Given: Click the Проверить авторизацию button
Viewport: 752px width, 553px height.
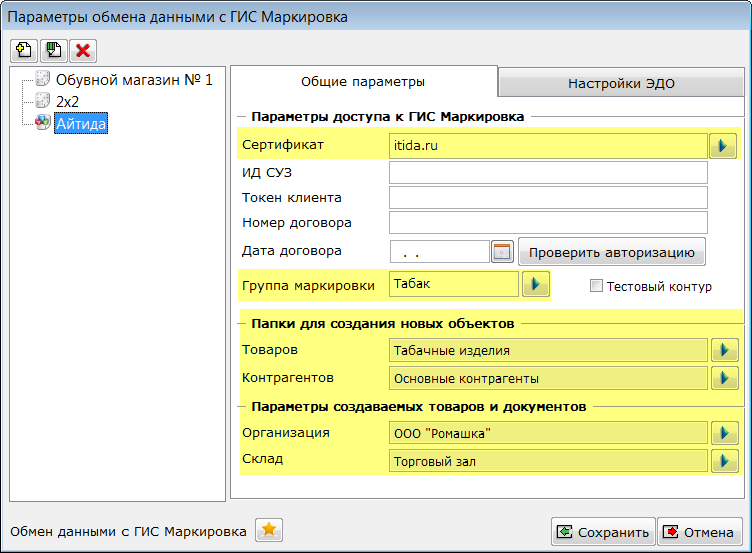Looking at the screenshot, I should point(611,252).
